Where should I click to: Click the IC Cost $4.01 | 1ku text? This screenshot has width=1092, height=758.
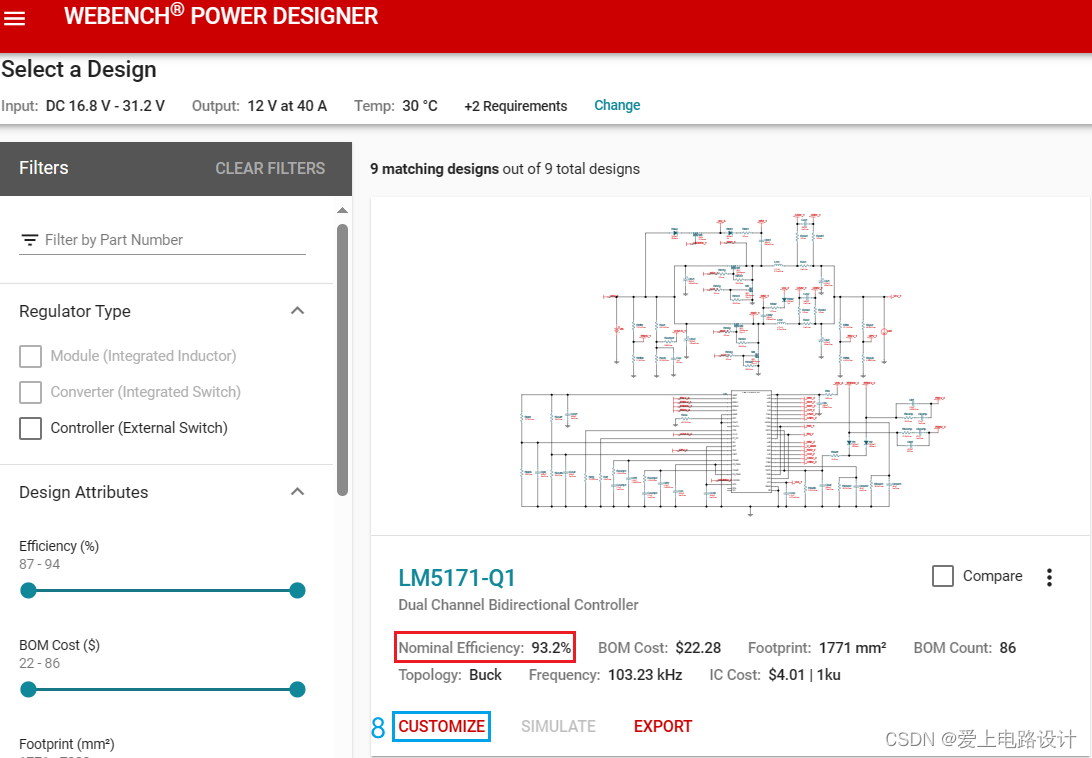pyautogui.click(x=775, y=675)
